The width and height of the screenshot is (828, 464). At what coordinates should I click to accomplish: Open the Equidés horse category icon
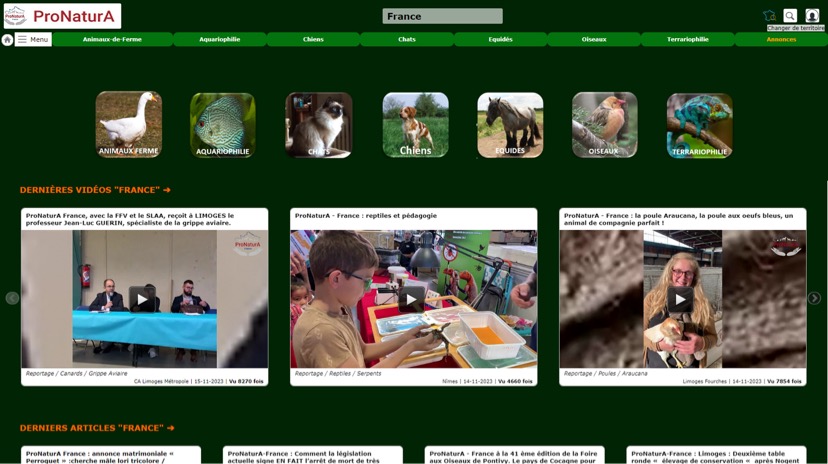coord(510,125)
